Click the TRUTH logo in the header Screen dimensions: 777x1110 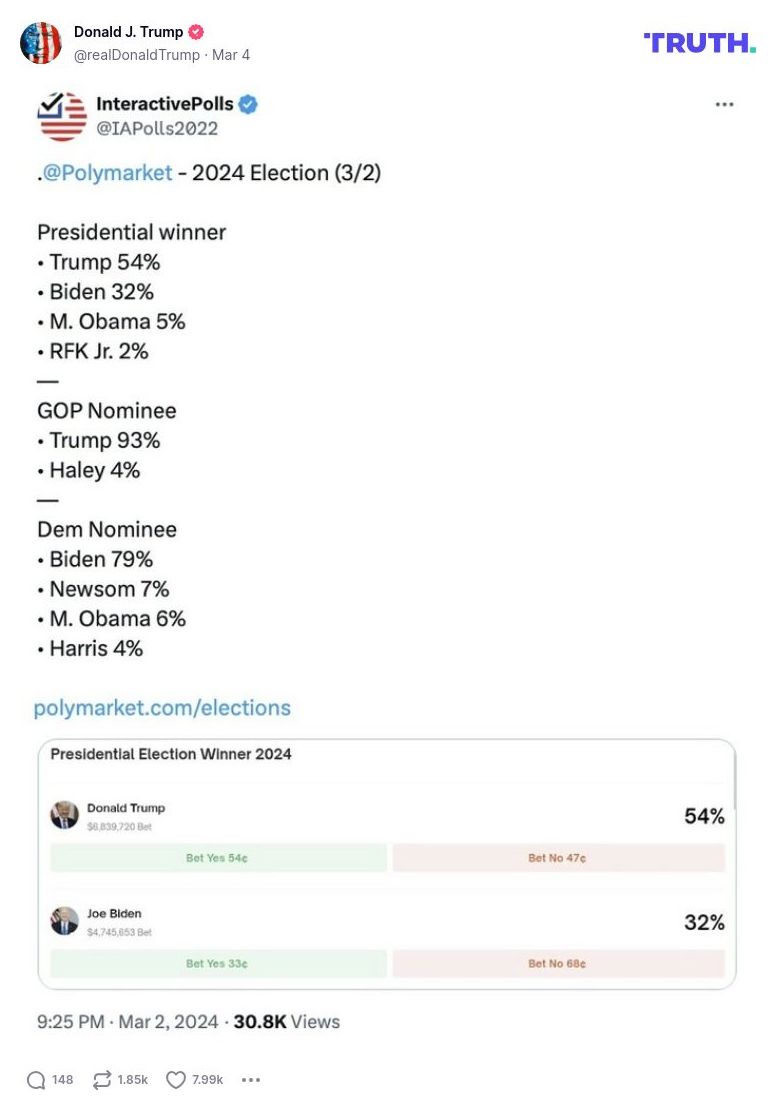pyautogui.click(x=698, y=43)
